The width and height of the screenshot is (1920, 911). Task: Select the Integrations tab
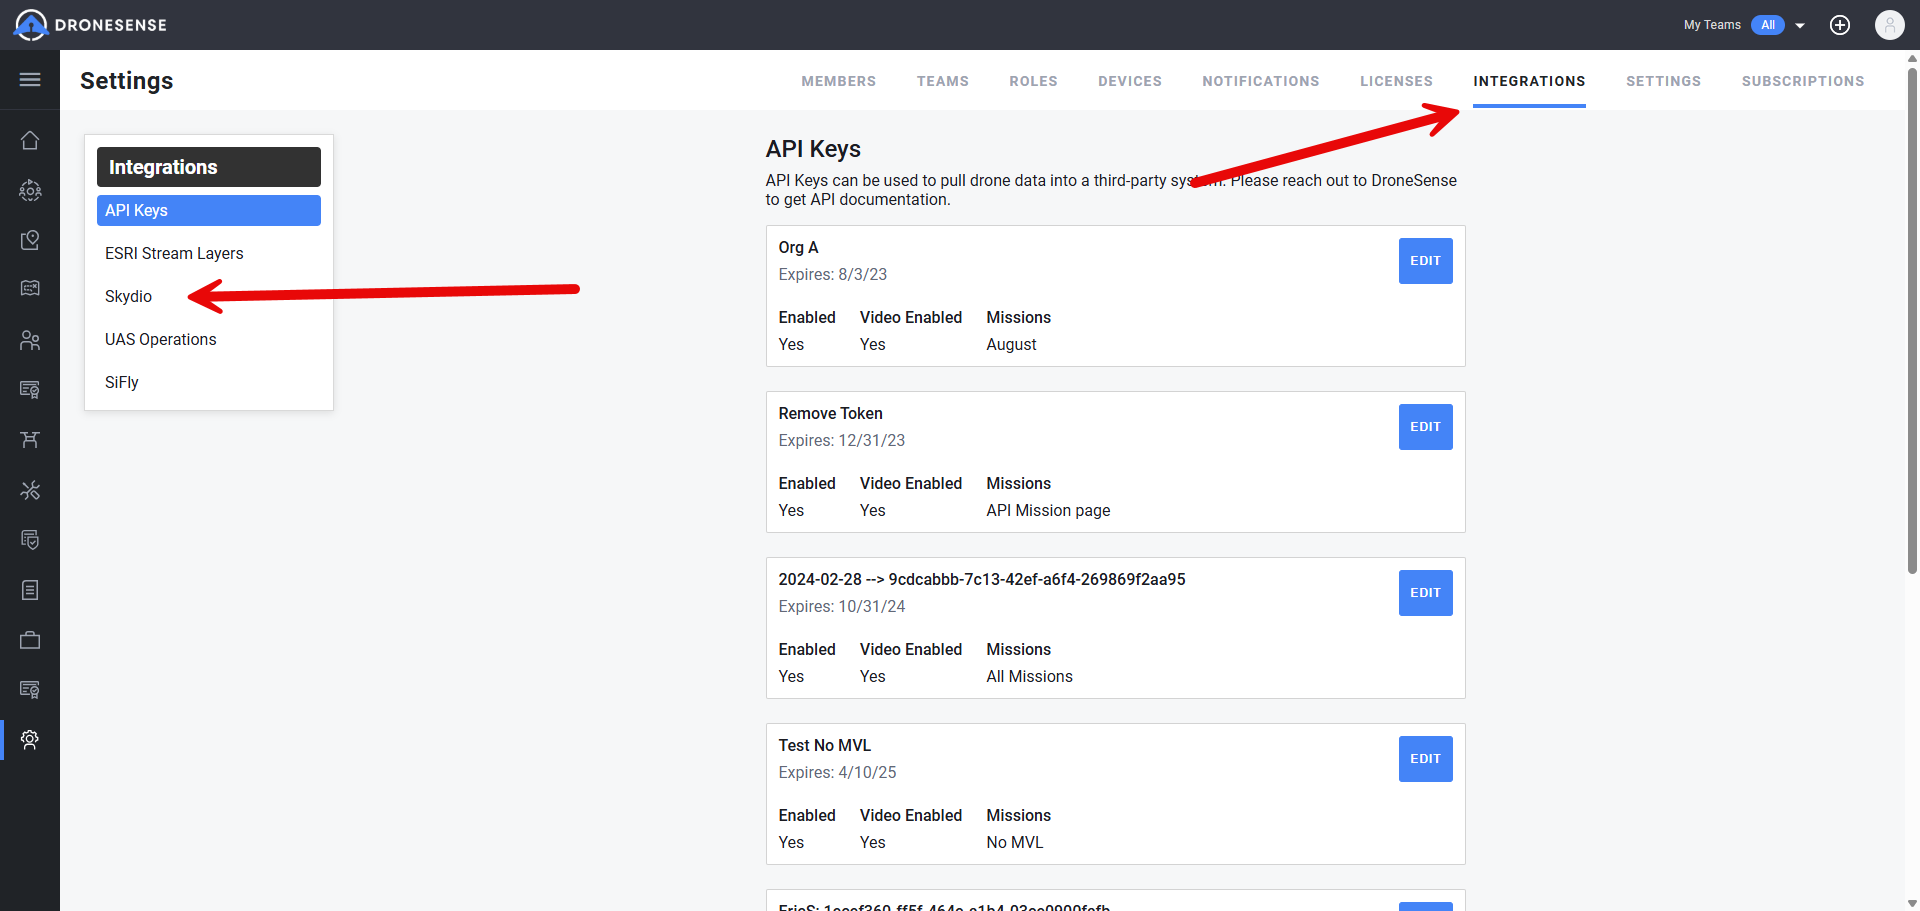pos(1529,81)
